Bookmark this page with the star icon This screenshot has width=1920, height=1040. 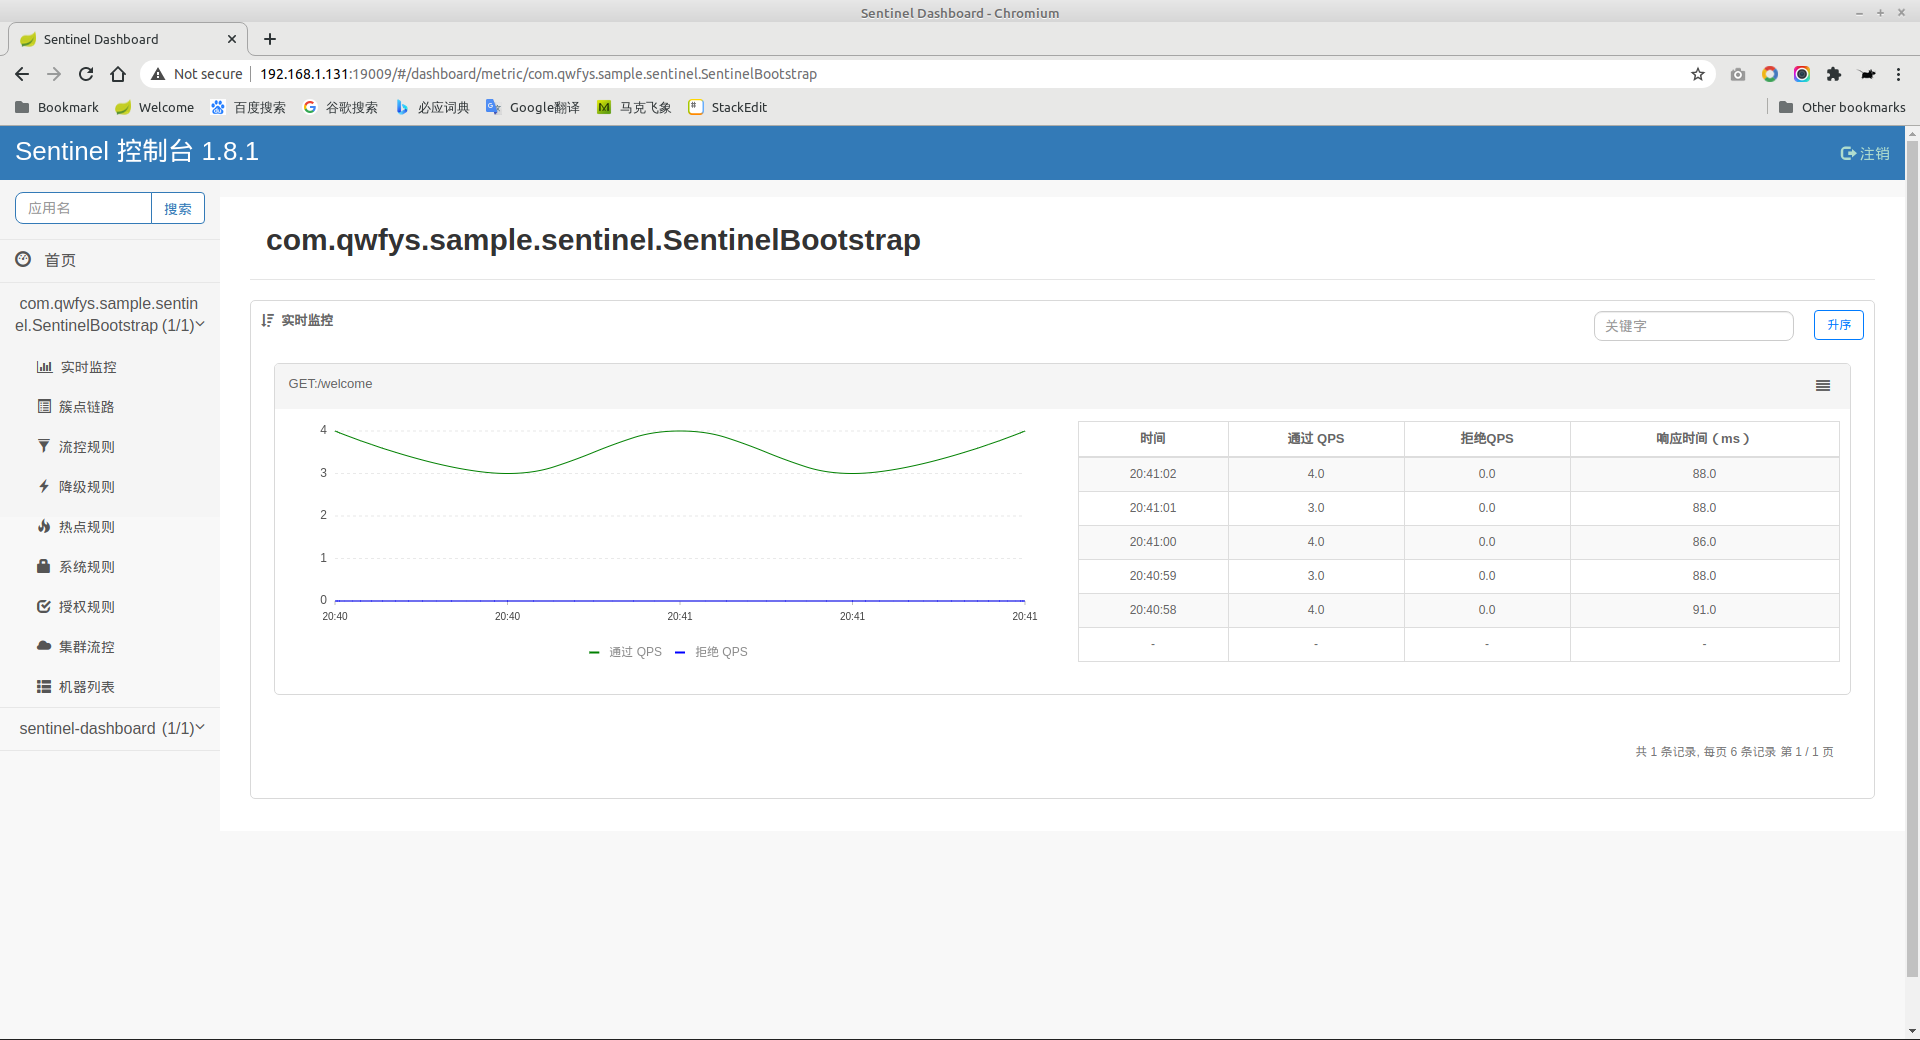tap(1697, 74)
